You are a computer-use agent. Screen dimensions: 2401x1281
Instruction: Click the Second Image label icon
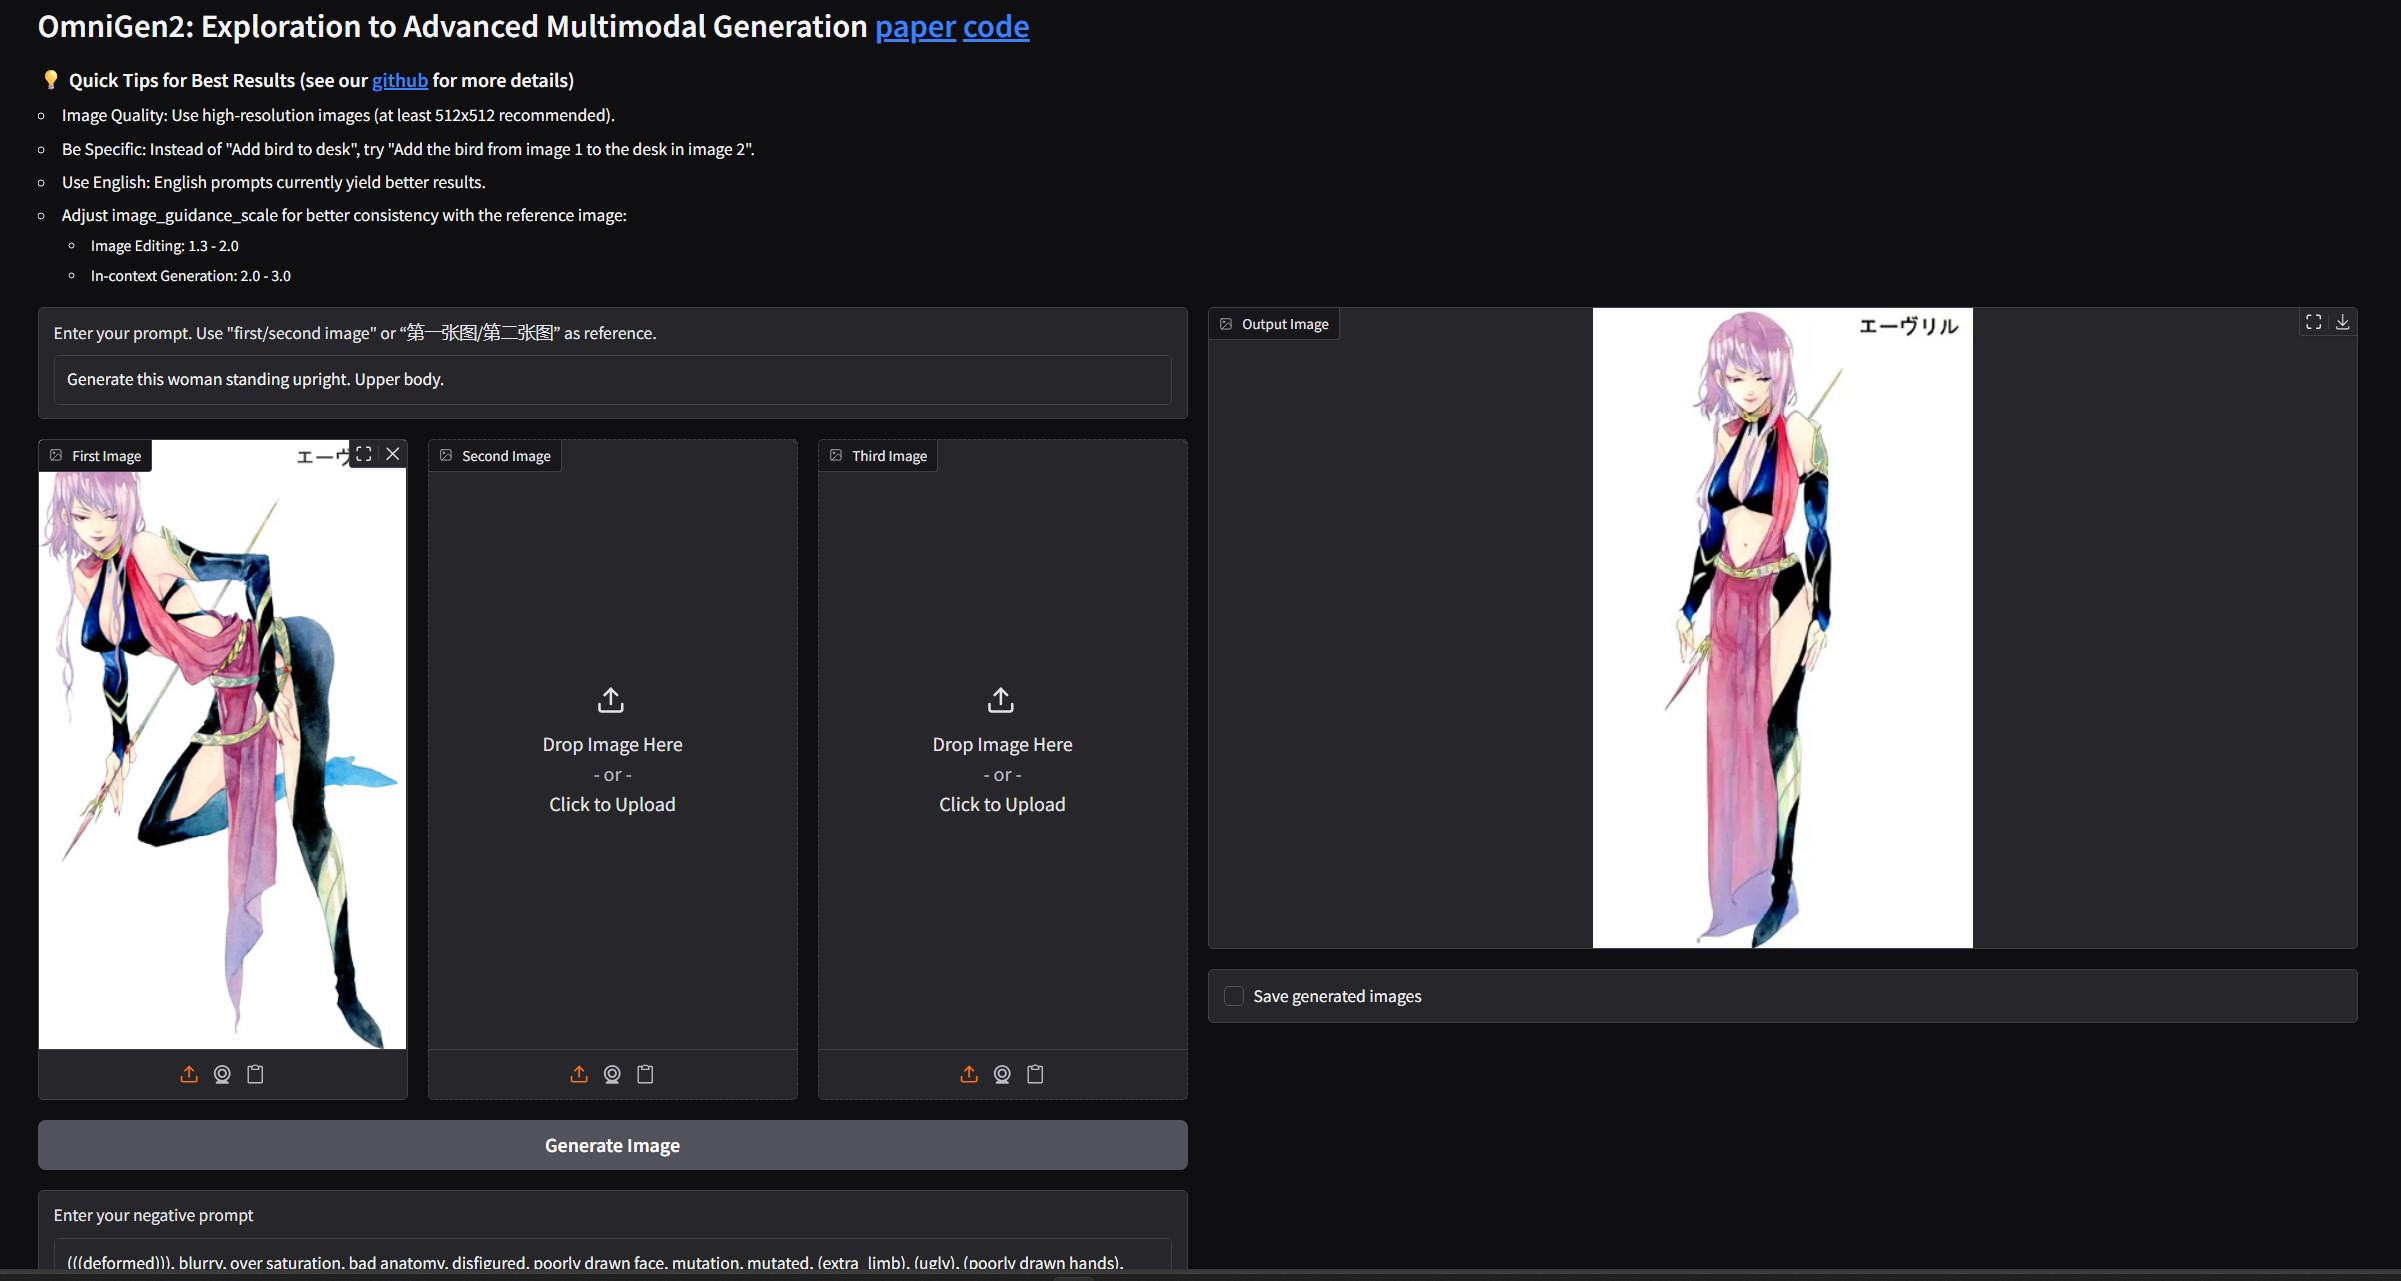(x=446, y=455)
